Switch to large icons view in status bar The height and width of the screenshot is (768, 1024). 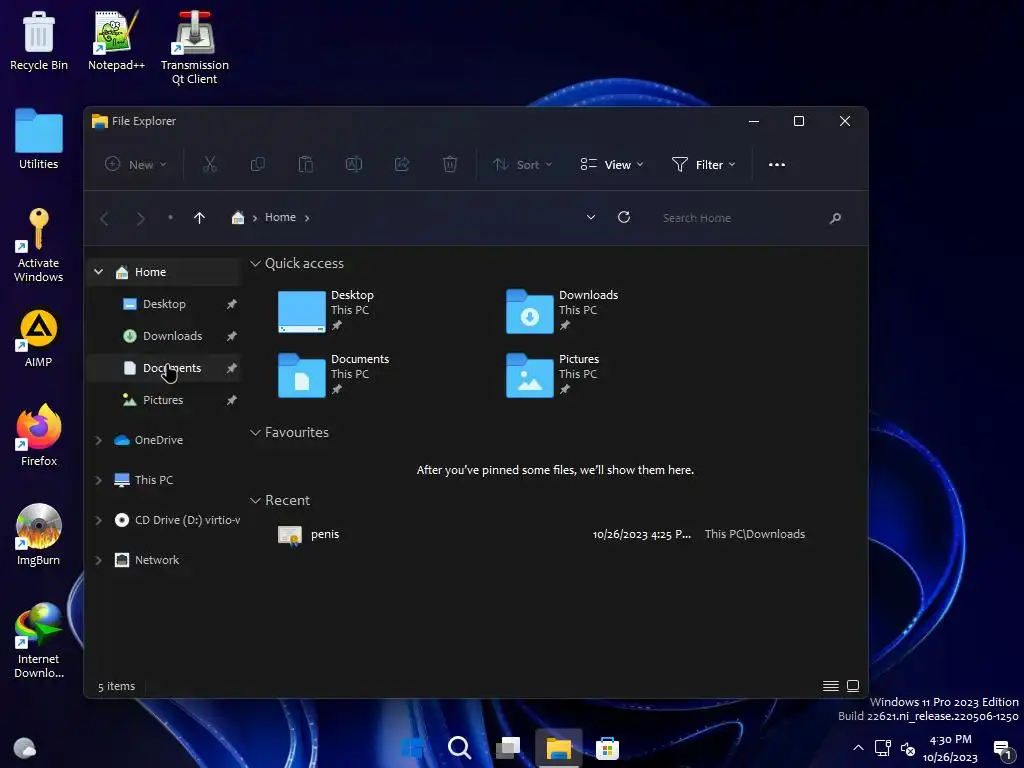853,686
